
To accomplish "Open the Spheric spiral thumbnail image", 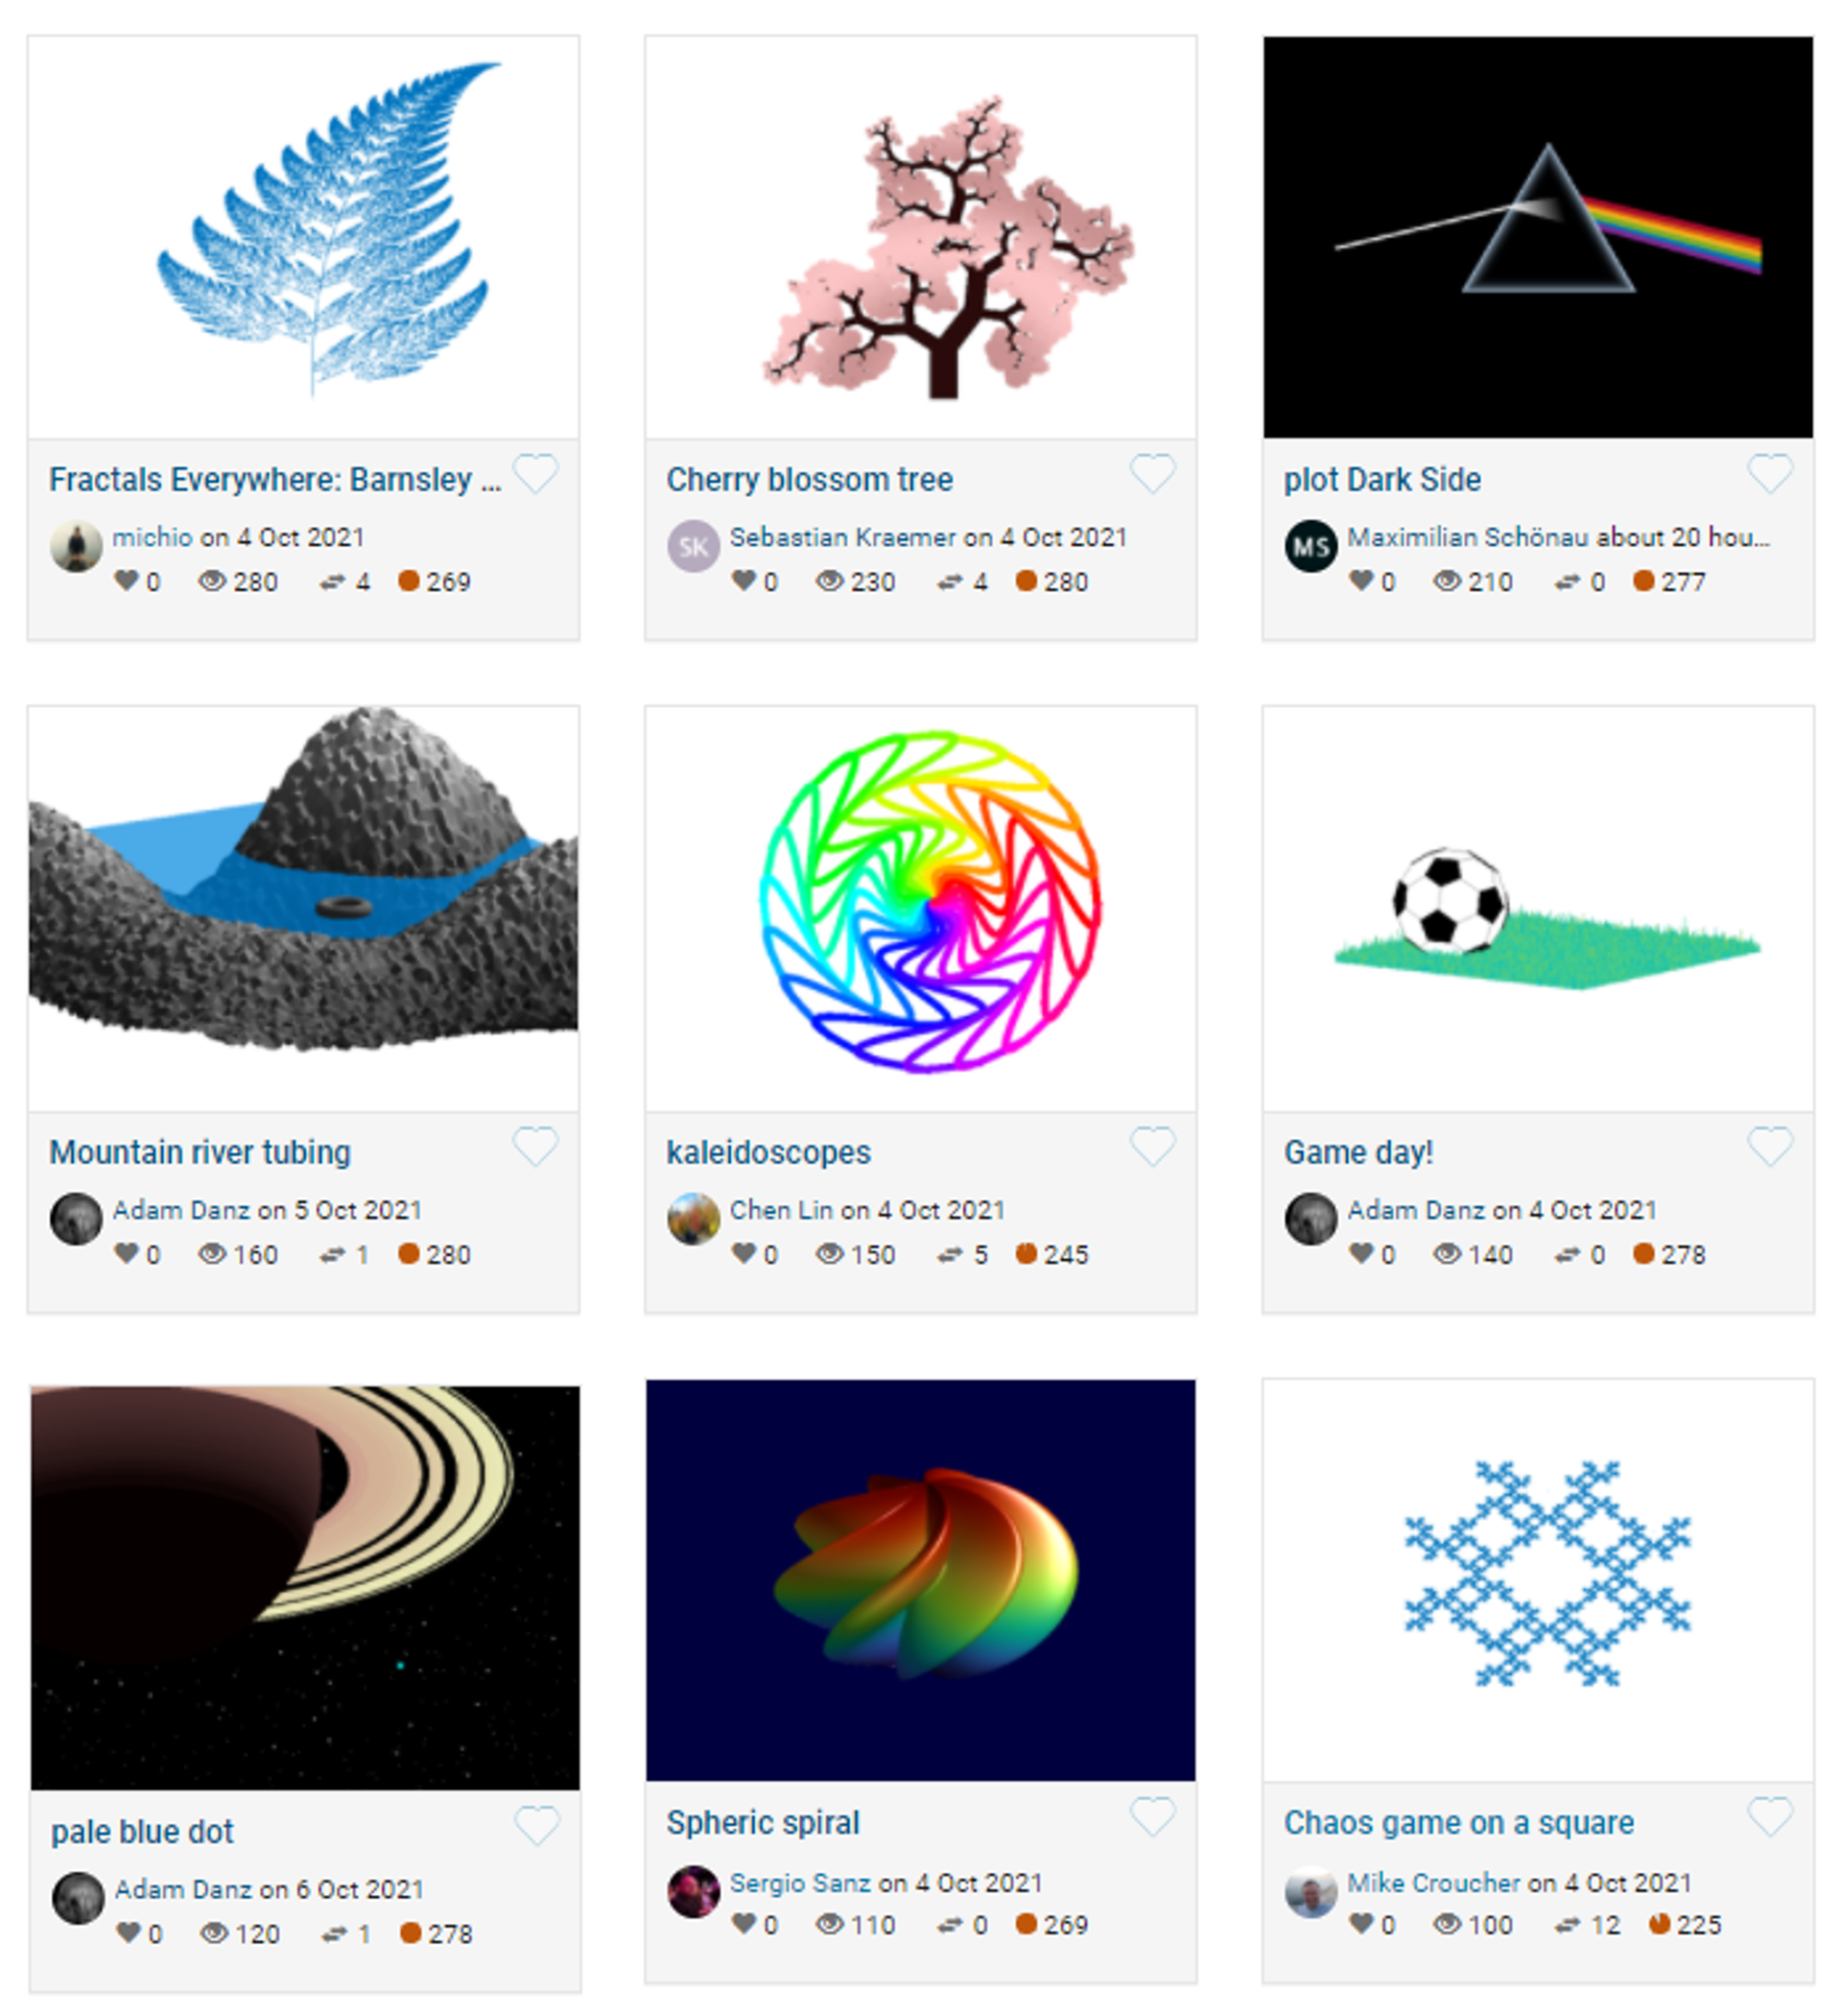I will click(920, 1580).
